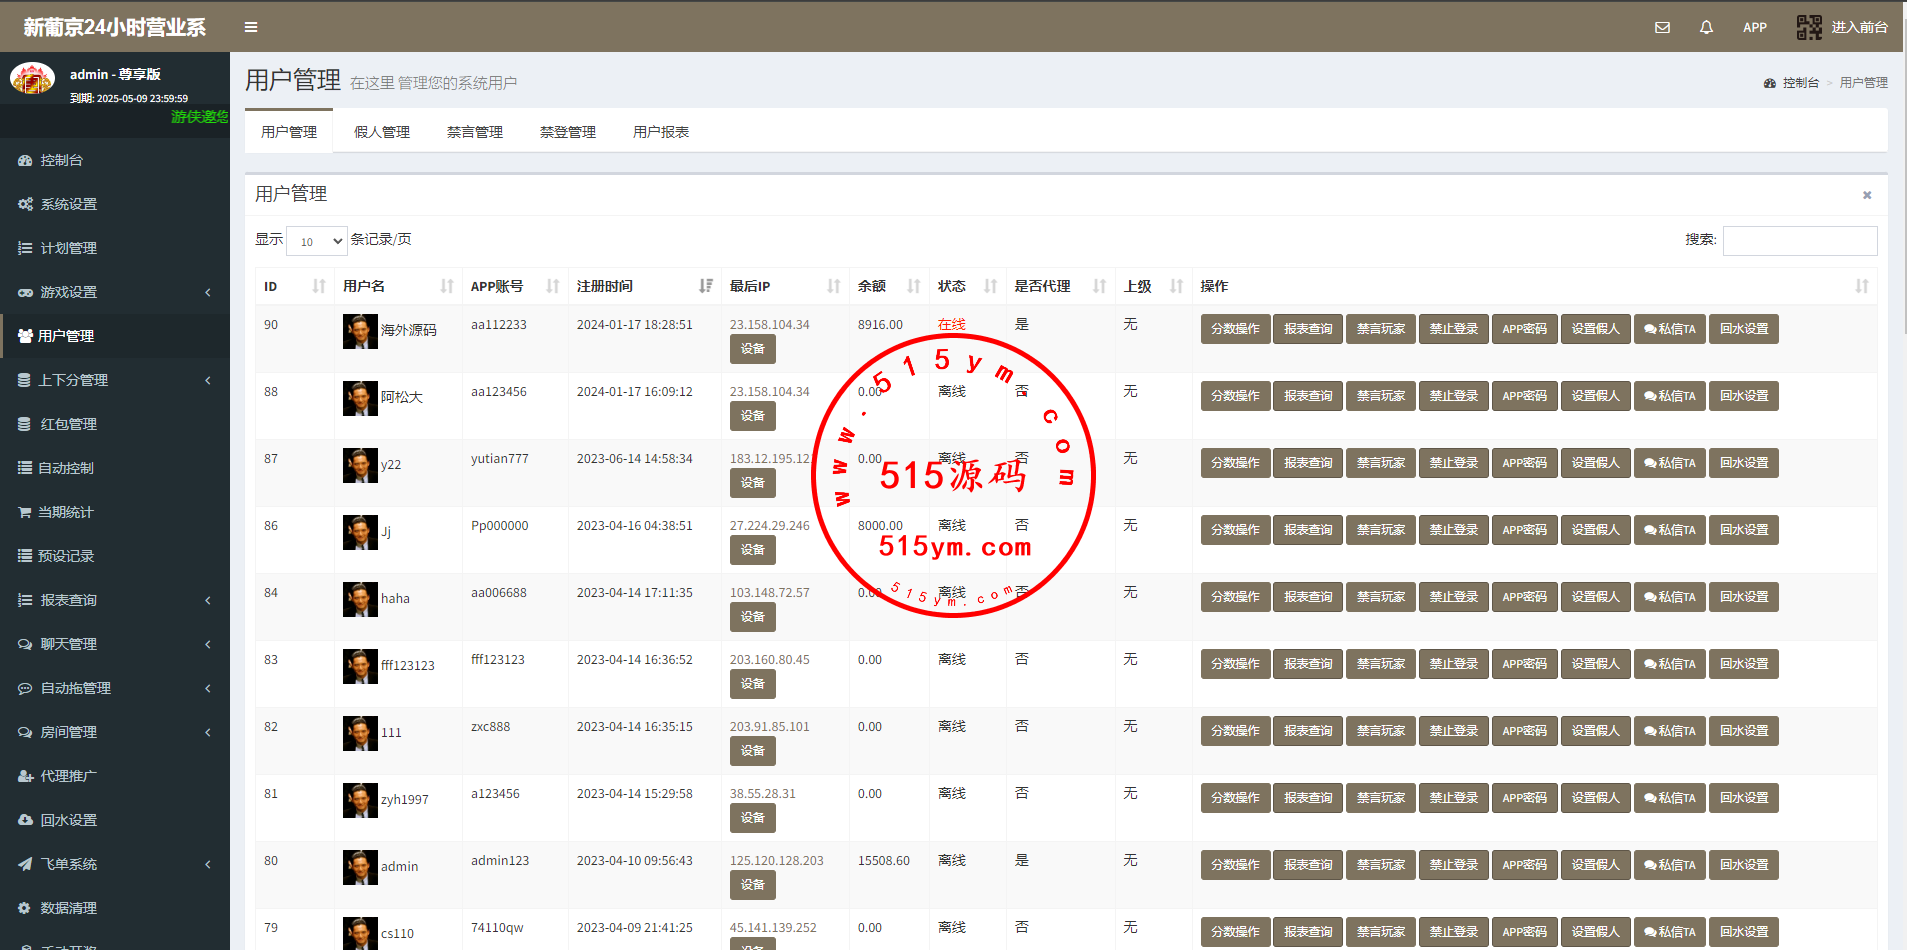Click the 搜索 search input field

coord(1799,241)
